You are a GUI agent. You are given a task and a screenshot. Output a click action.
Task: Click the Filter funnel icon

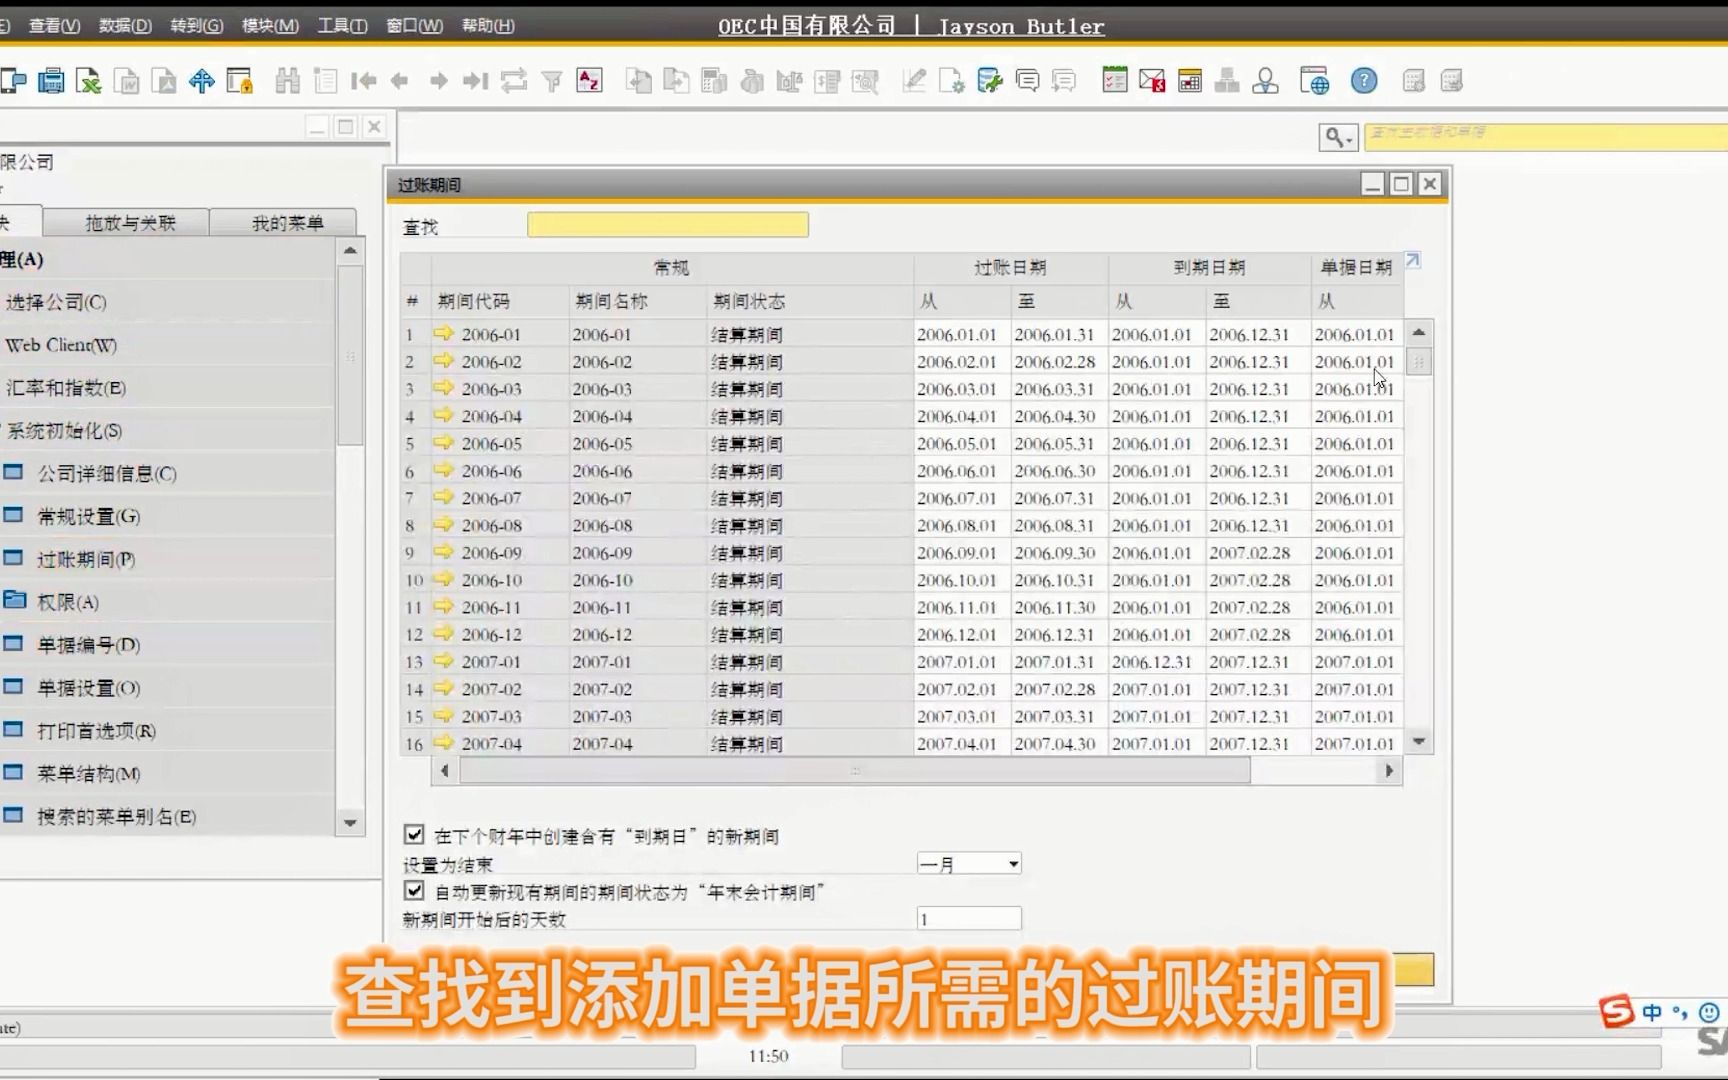click(551, 81)
